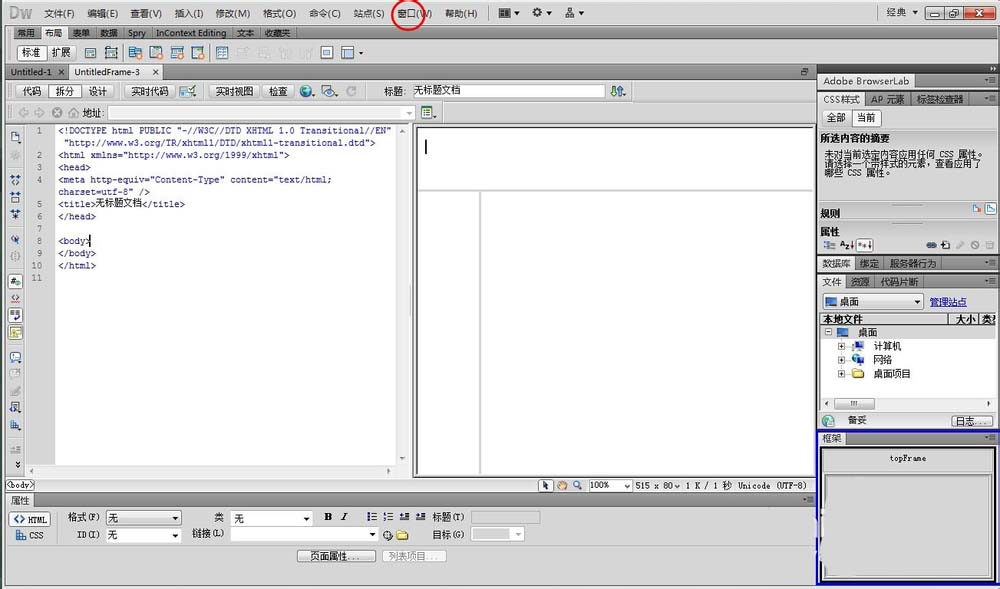This screenshot has width=1000, height=589.
Task: Show 全部 CSS styles mode
Action: click(835, 118)
